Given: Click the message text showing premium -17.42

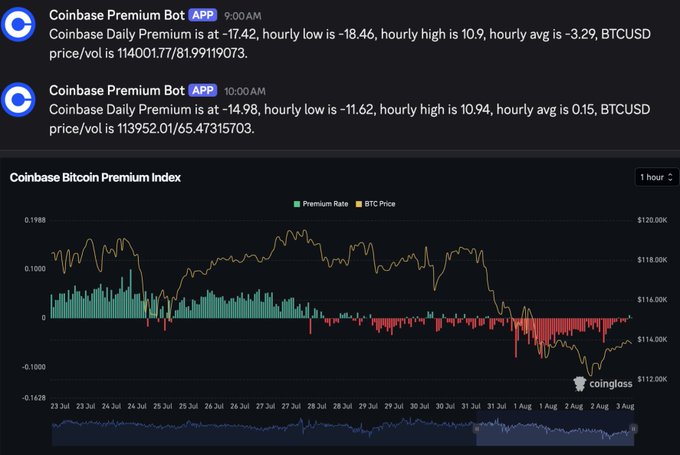Looking at the screenshot, I should coord(350,44).
